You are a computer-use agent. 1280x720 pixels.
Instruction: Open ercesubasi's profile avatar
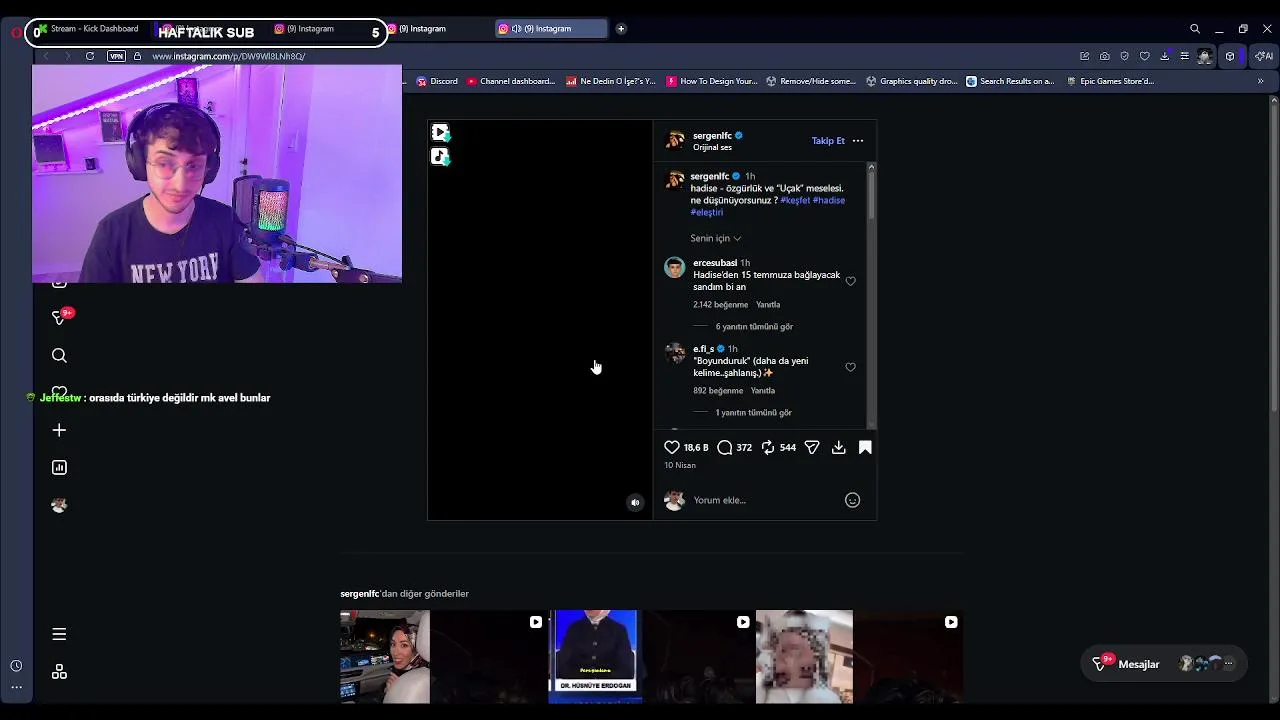pyautogui.click(x=675, y=268)
